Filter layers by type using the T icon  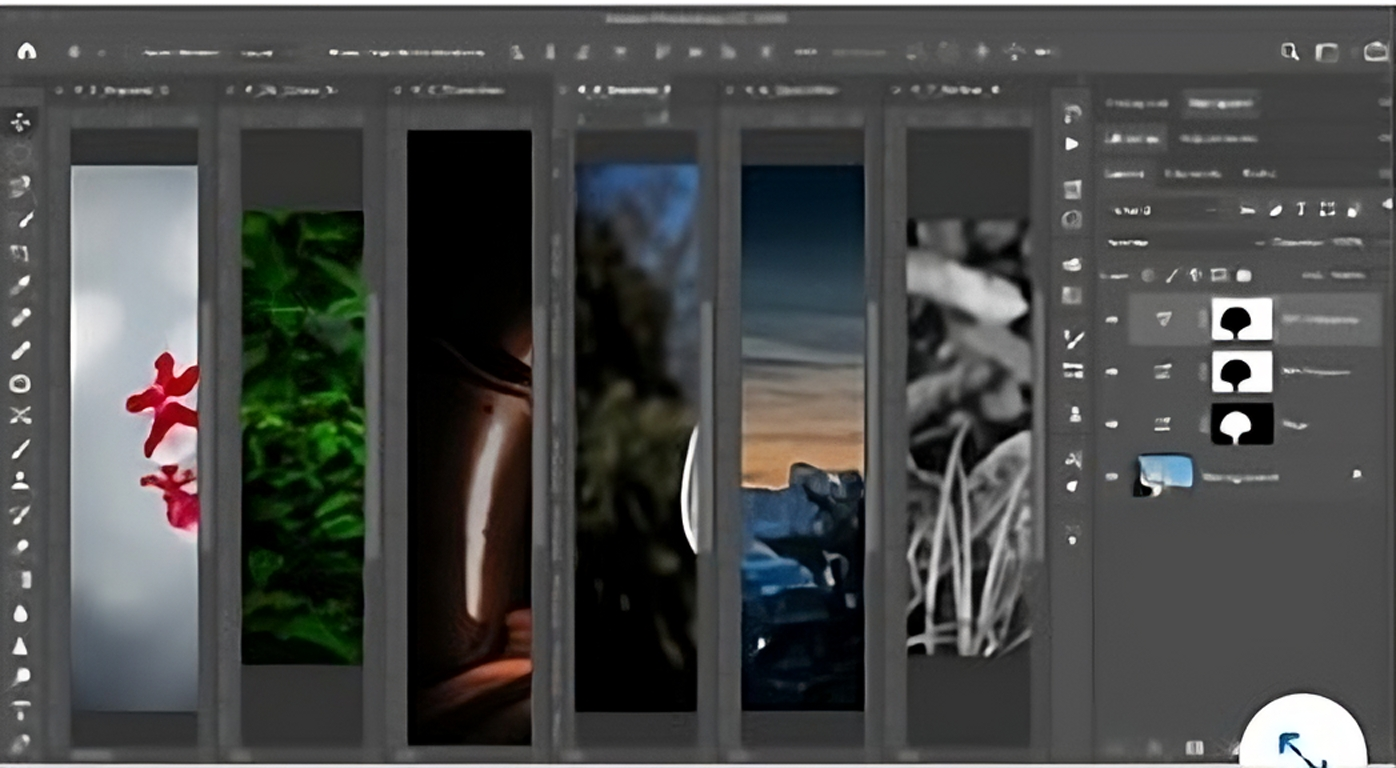1301,210
